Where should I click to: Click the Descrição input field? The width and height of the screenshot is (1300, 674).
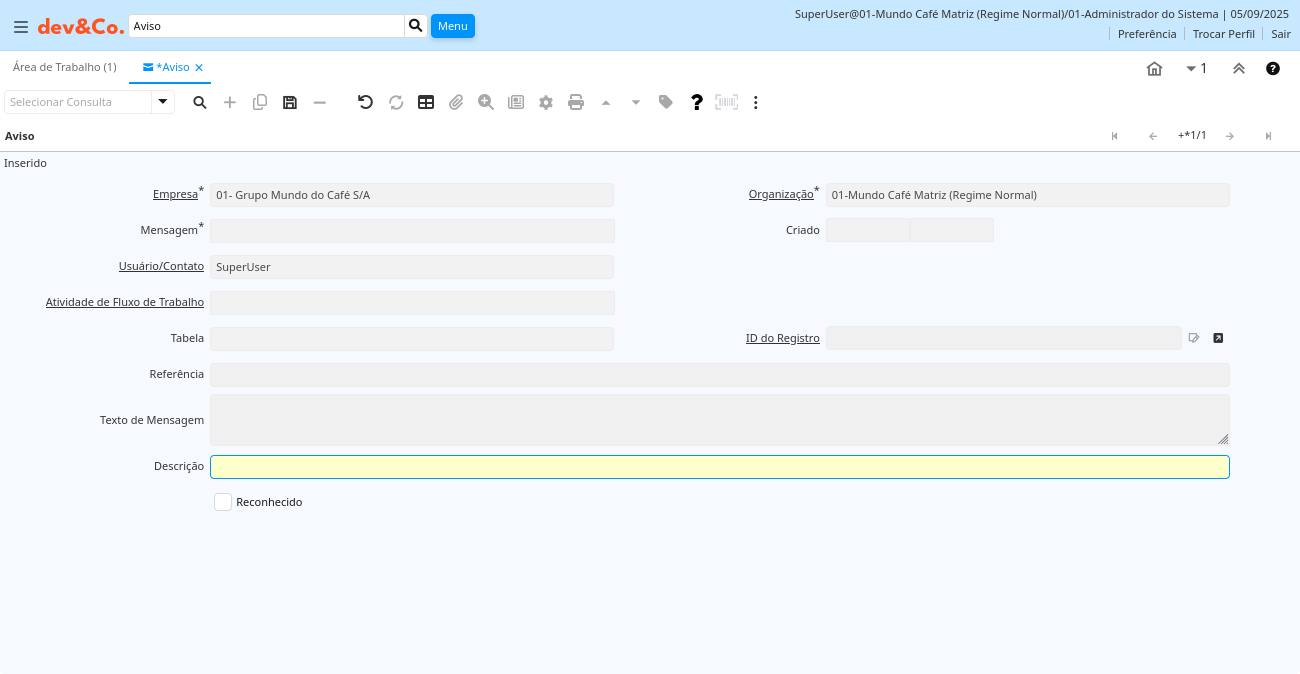719,467
